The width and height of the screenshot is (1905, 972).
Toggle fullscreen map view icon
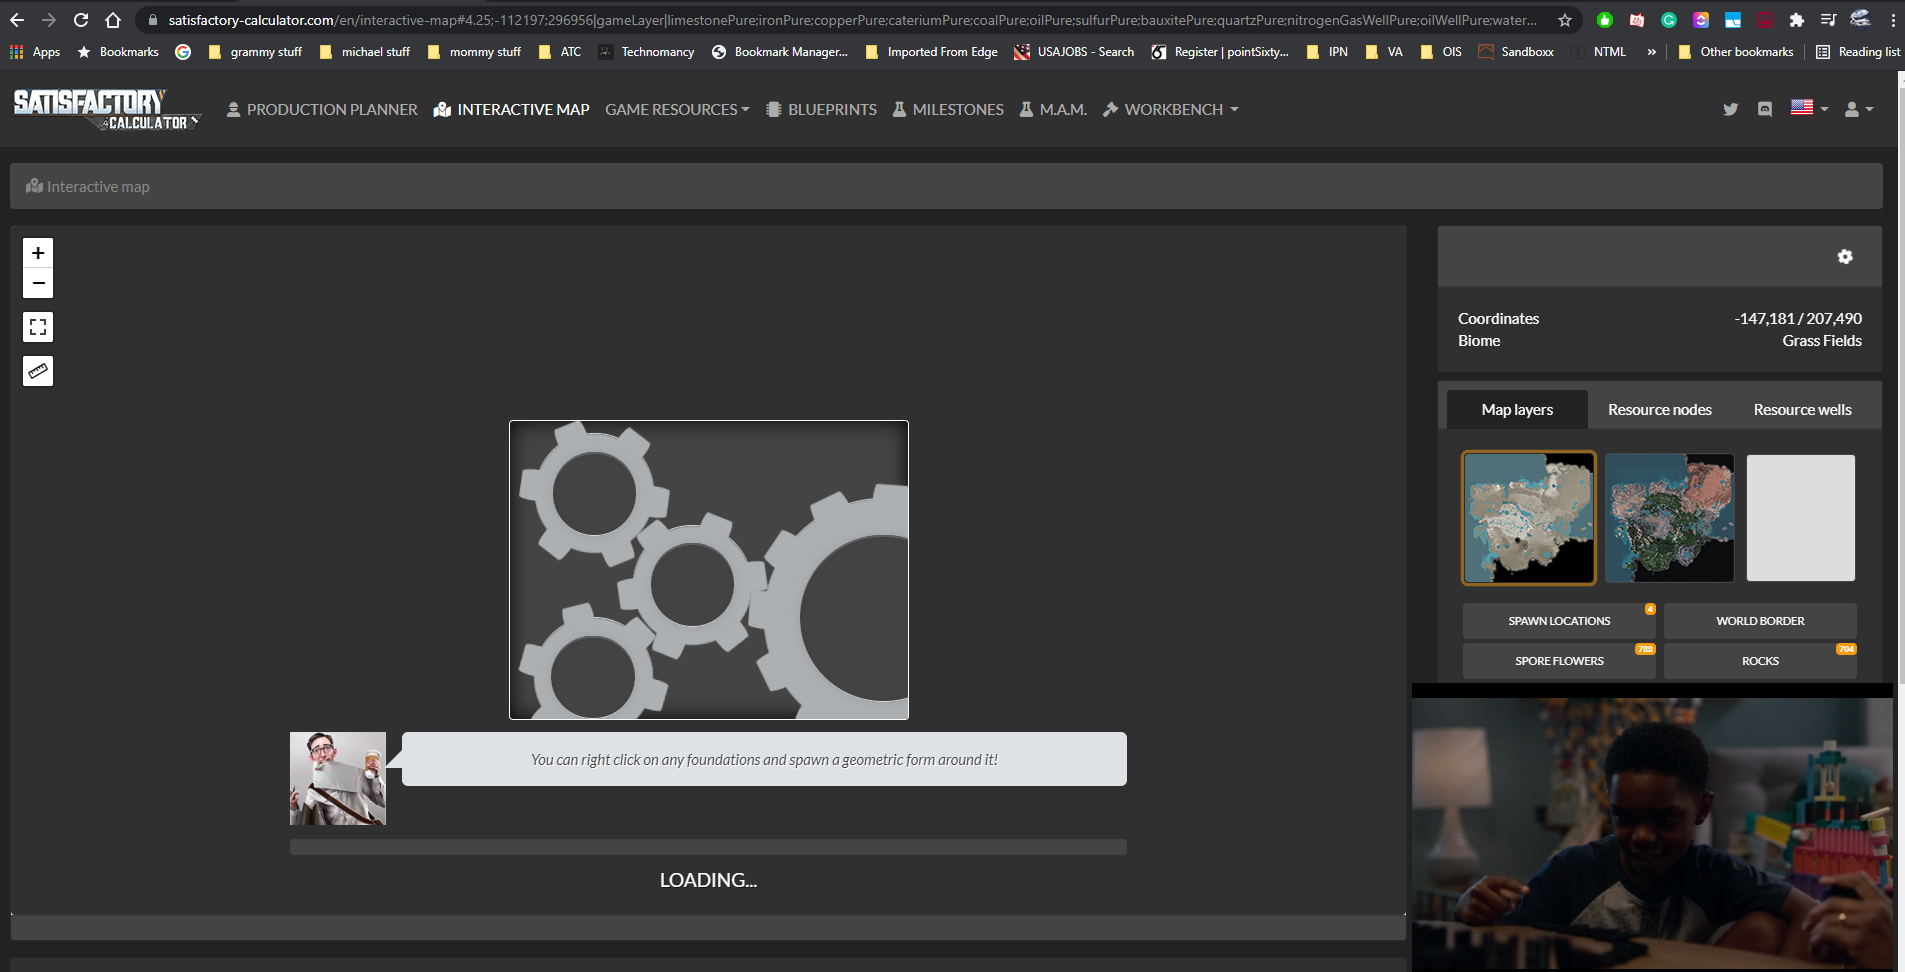click(x=38, y=327)
